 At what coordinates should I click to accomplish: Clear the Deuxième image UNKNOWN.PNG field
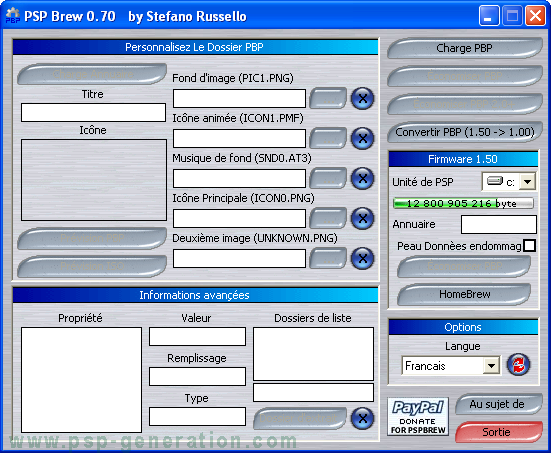click(x=362, y=259)
